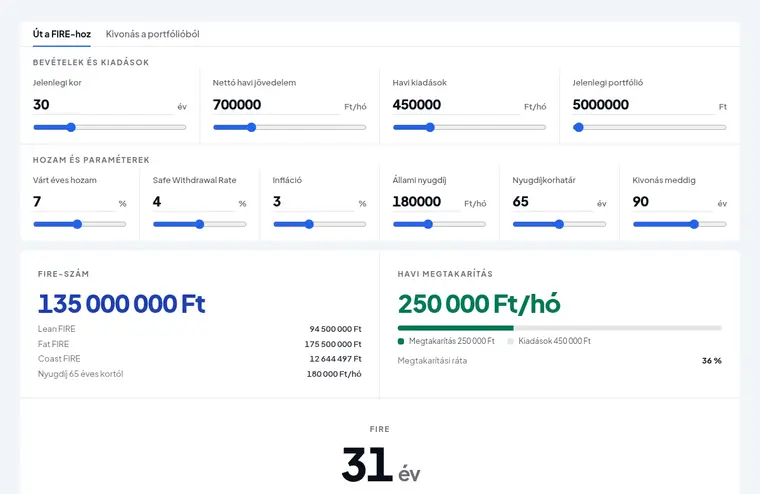Click the Megtakarítási ráta label

pyautogui.click(x=432, y=361)
